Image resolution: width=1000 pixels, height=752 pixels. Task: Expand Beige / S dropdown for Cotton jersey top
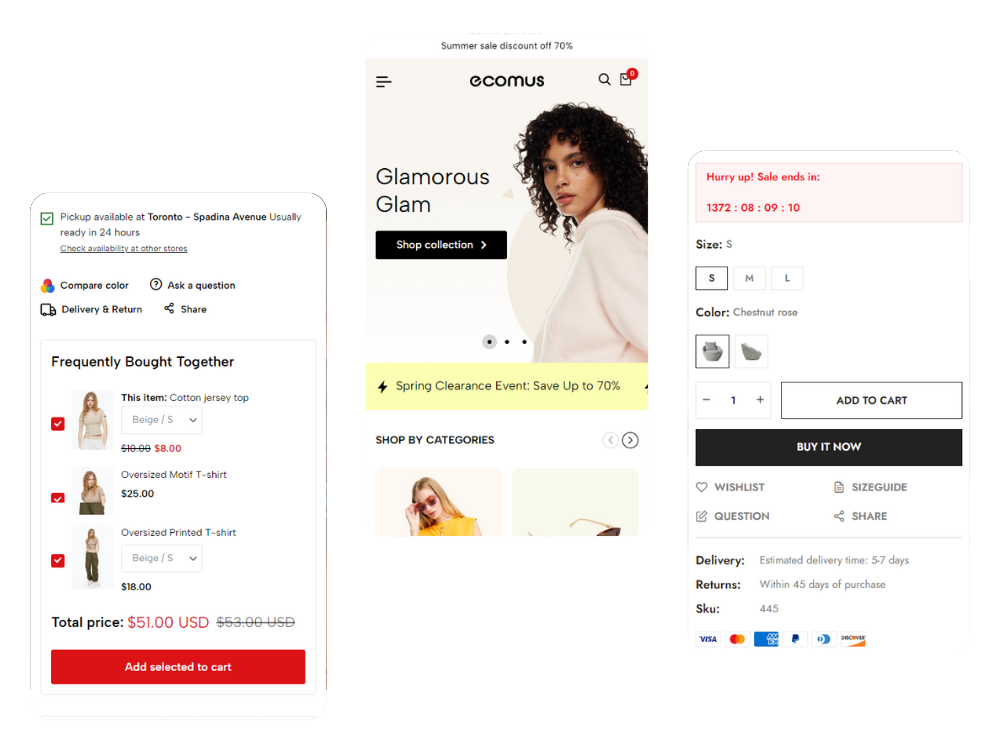click(x=162, y=420)
